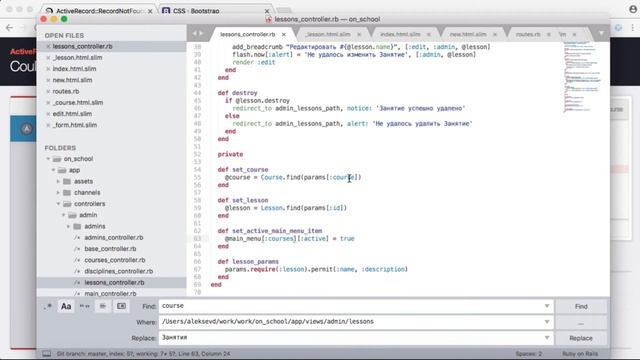Click the minimap code overview
The width and height of the screenshot is (640, 360).
583,77
